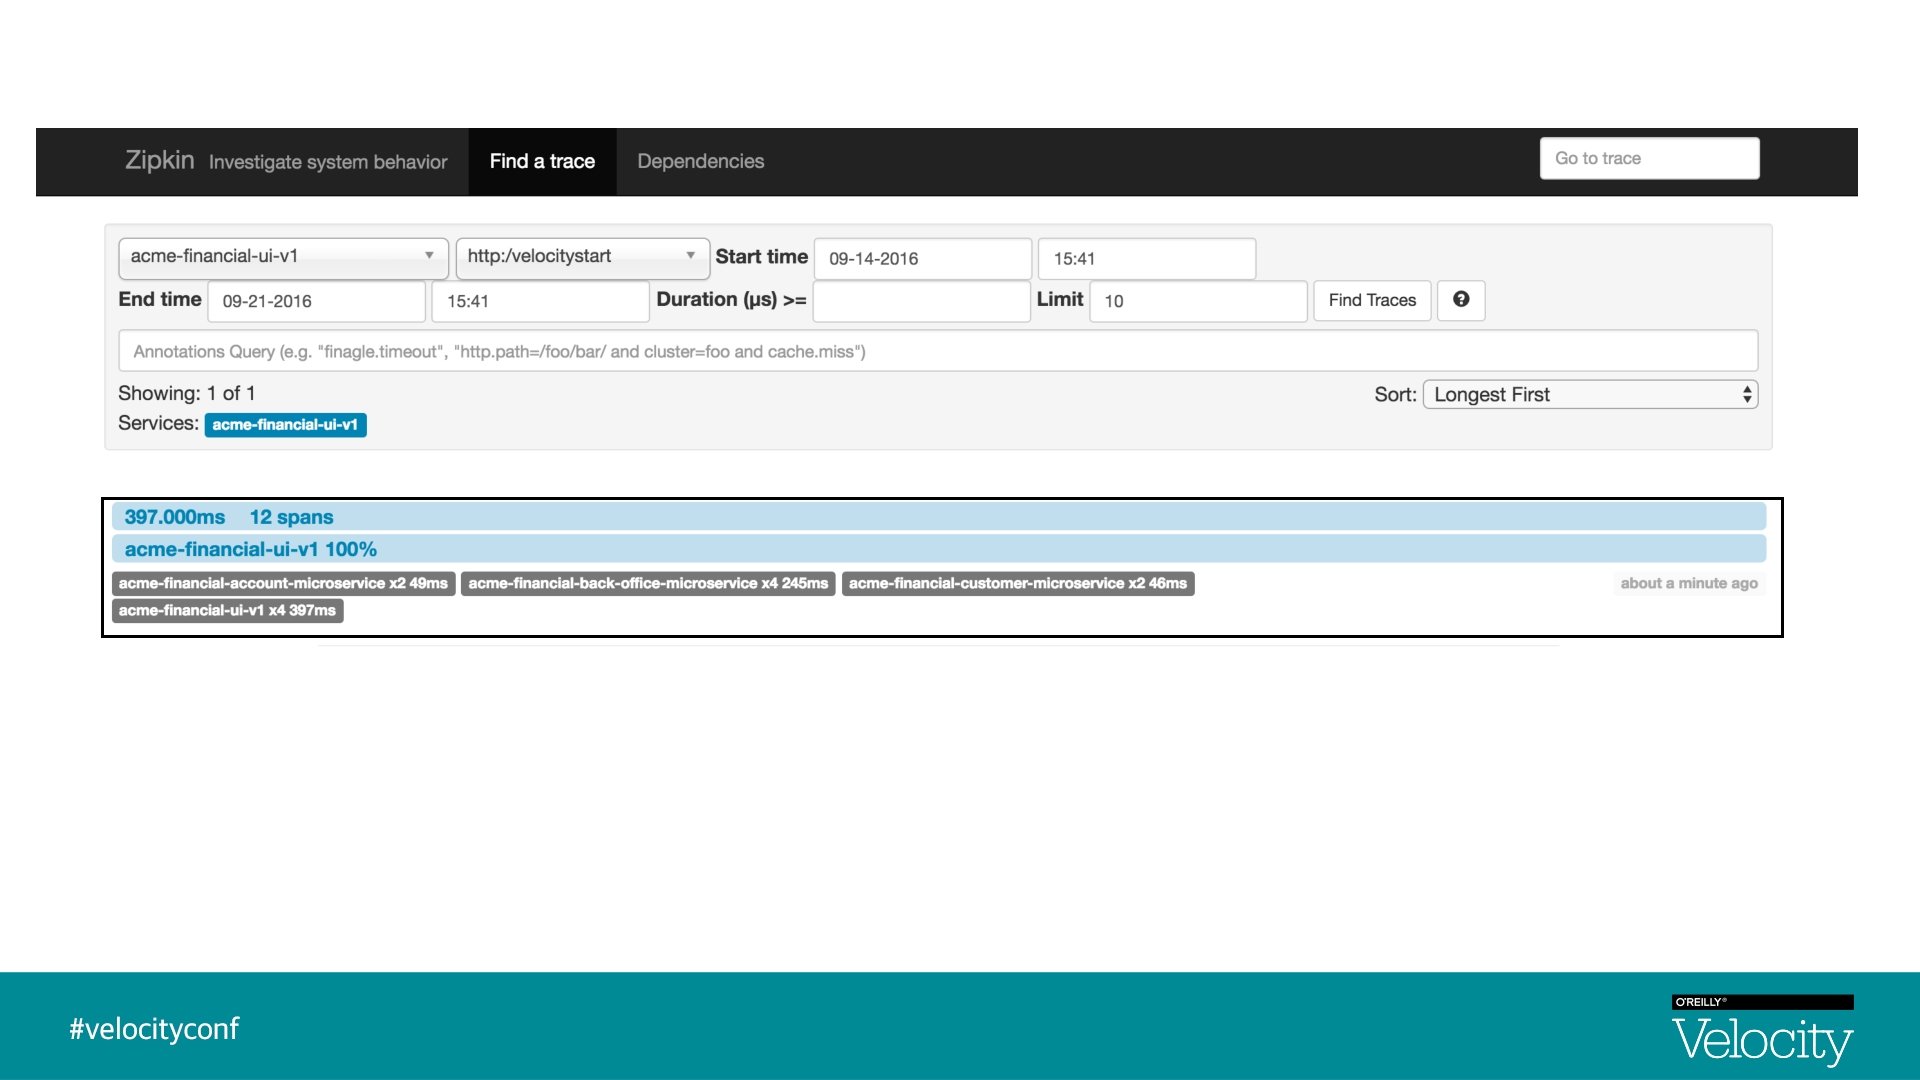
Task: Focus the Go to trace field
Action: [x=1649, y=159]
